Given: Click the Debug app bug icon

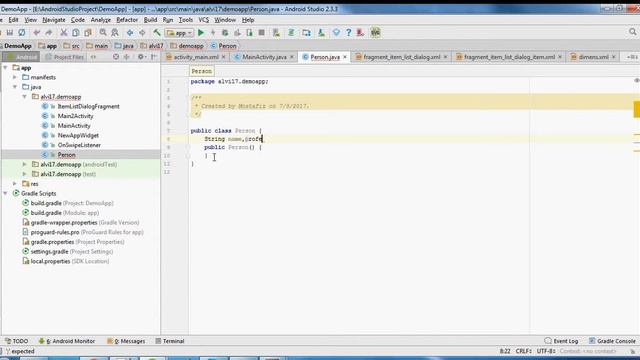Looking at the screenshot, I should tap(225, 32).
